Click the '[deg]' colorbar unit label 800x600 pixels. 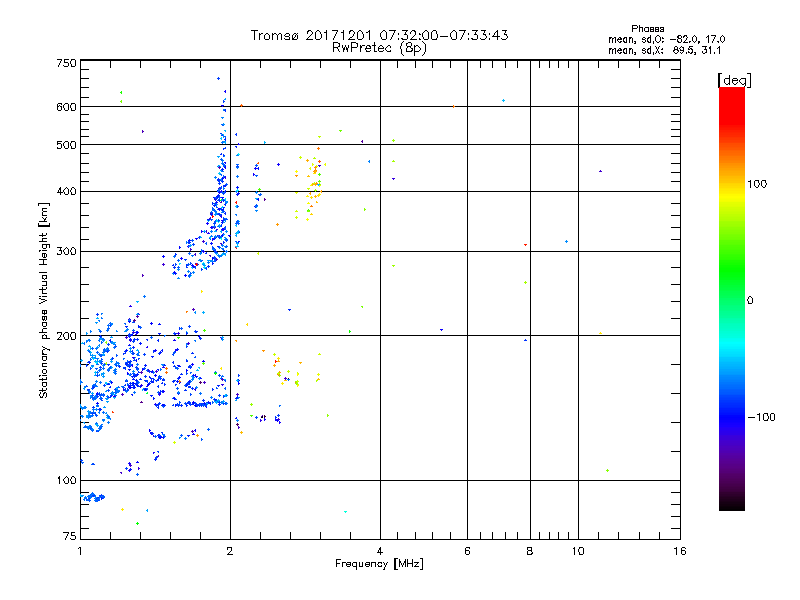click(734, 80)
